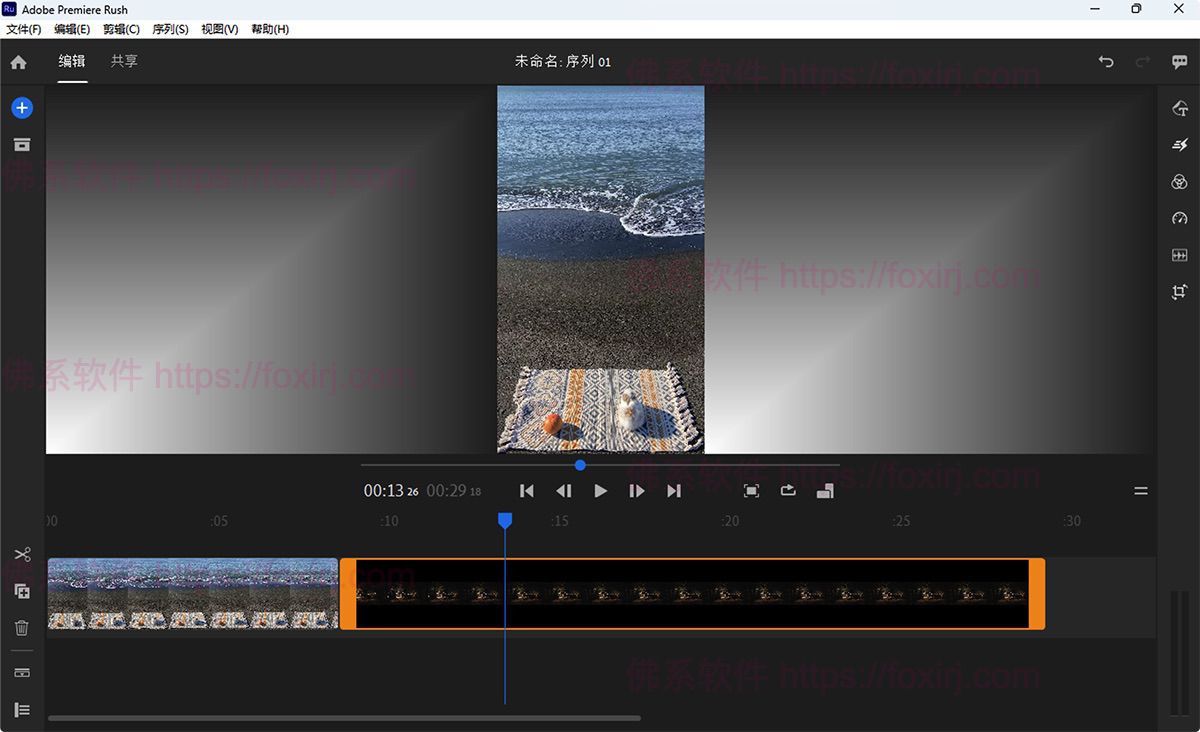Open the Speed panel icon

coord(1179,219)
